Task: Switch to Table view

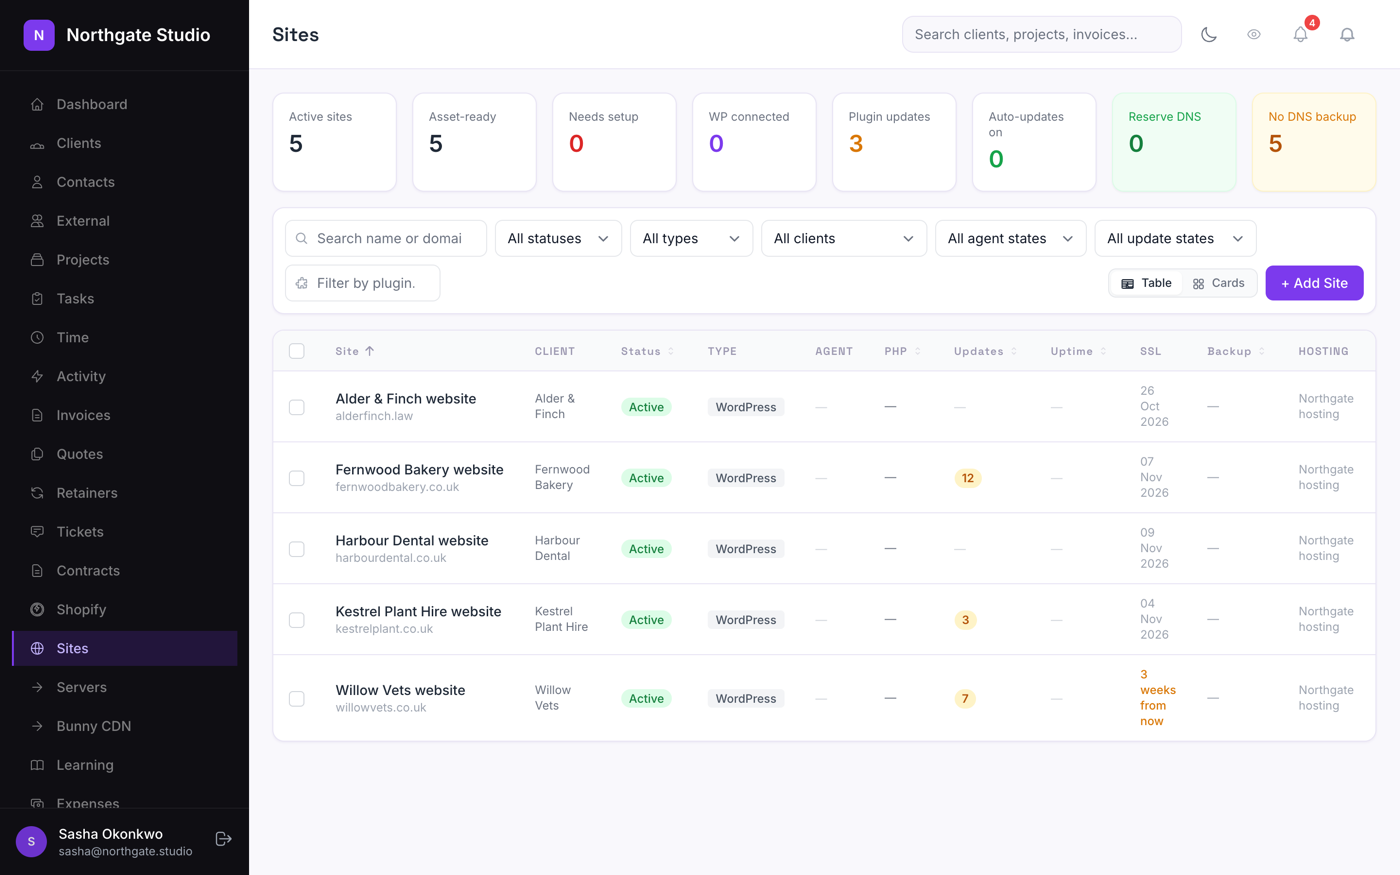Action: pyautogui.click(x=1146, y=283)
